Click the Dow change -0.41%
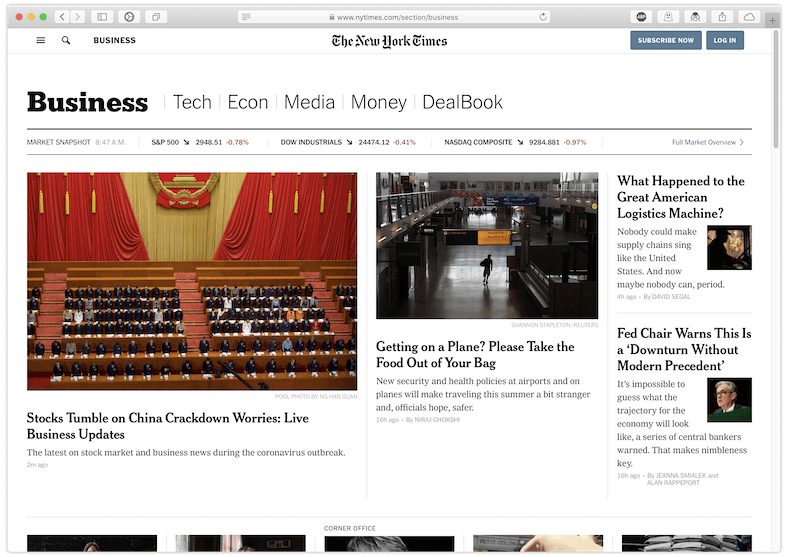The height and width of the screenshot is (557, 788). [405, 142]
